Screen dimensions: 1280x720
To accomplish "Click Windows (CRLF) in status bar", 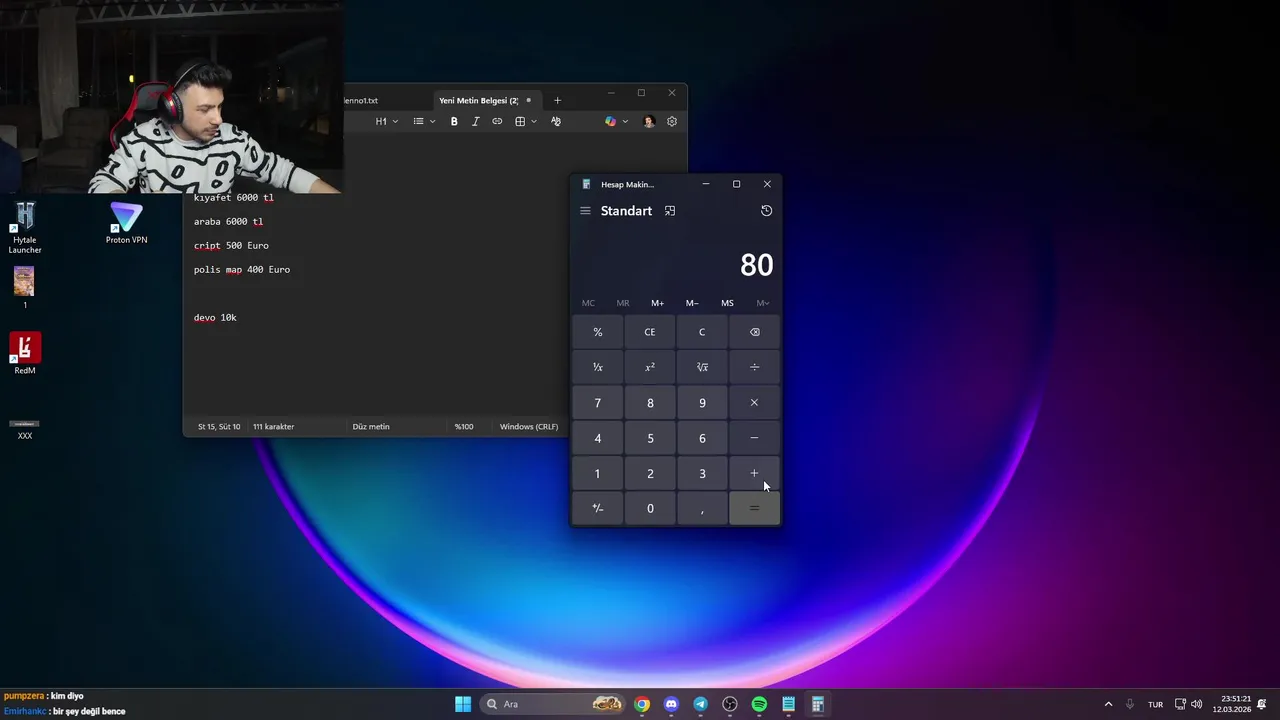I will 529,427.
